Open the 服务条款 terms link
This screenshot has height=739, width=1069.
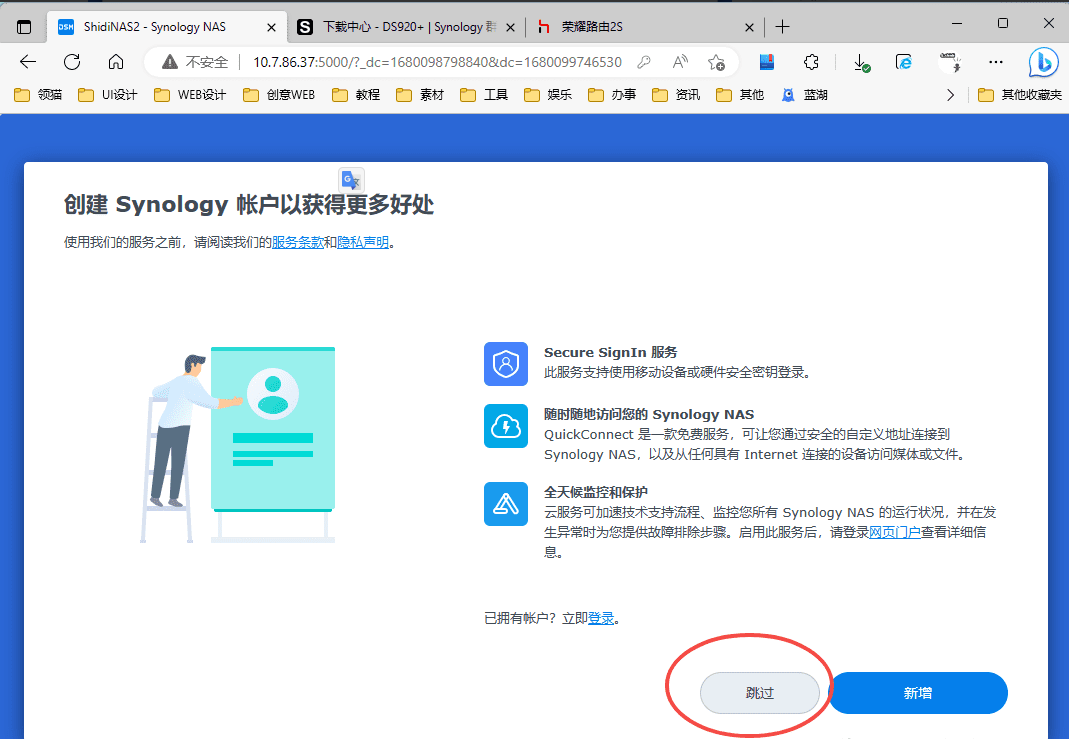point(297,242)
